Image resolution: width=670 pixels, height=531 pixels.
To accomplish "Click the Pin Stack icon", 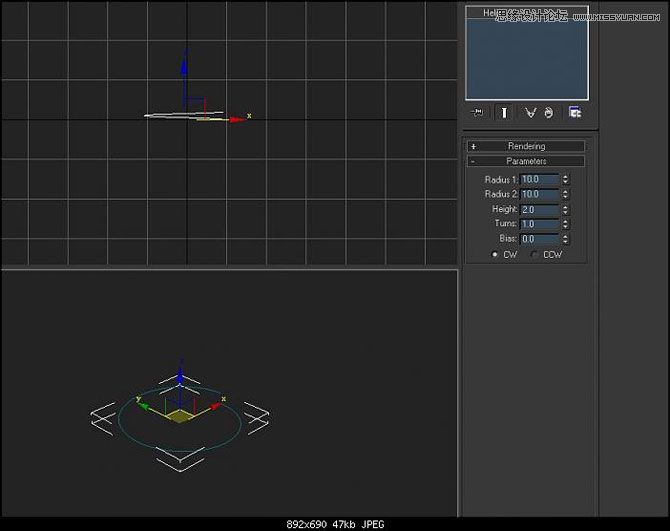I will 476,112.
